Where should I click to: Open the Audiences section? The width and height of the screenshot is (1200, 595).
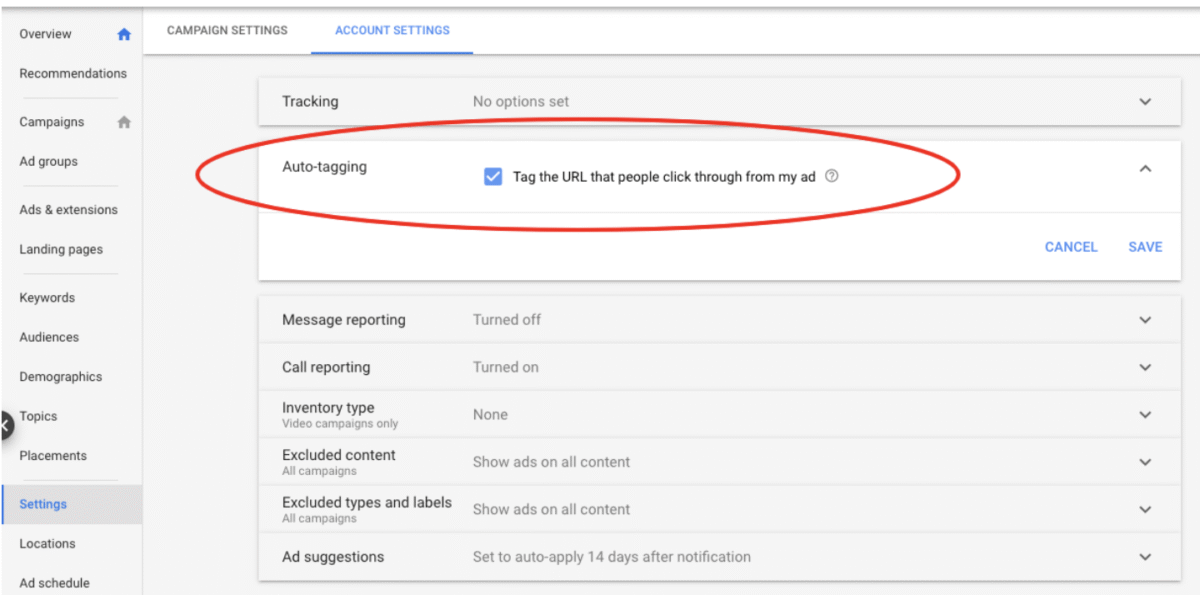pos(49,337)
